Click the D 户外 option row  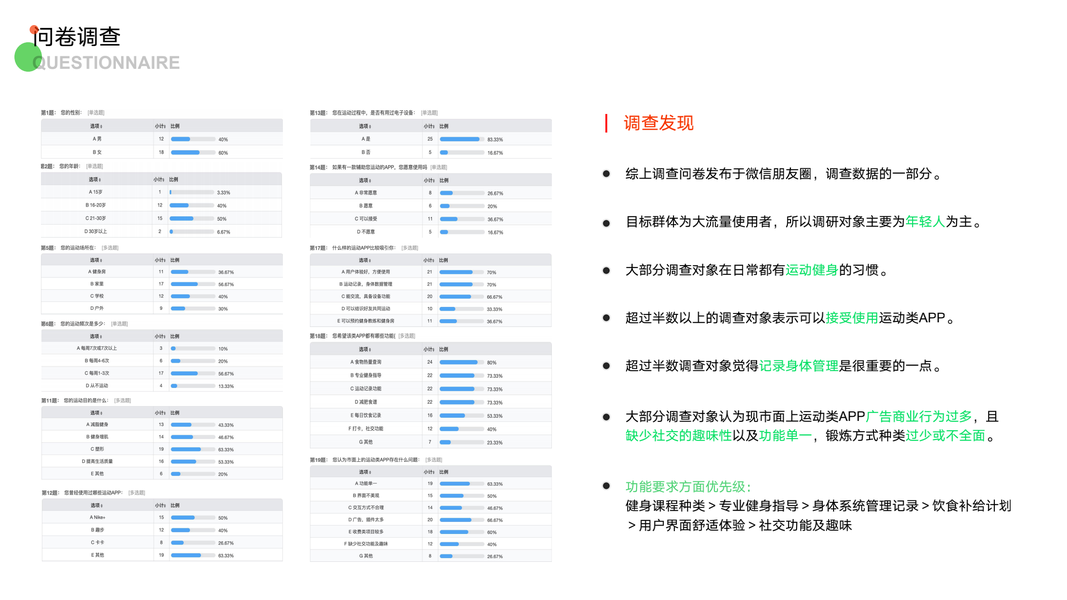[162, 309]
